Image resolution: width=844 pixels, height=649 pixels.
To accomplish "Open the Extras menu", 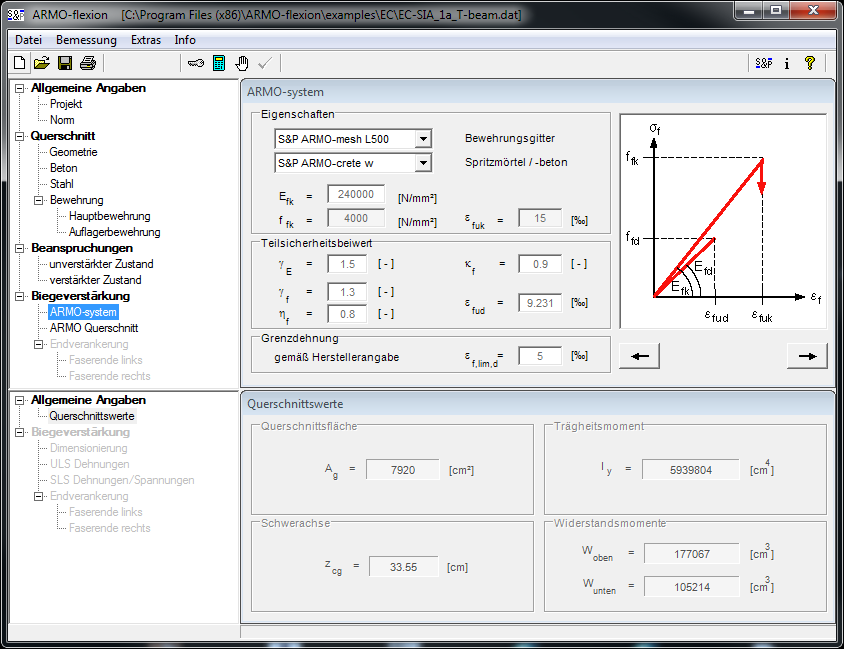I will coord(146,40).
